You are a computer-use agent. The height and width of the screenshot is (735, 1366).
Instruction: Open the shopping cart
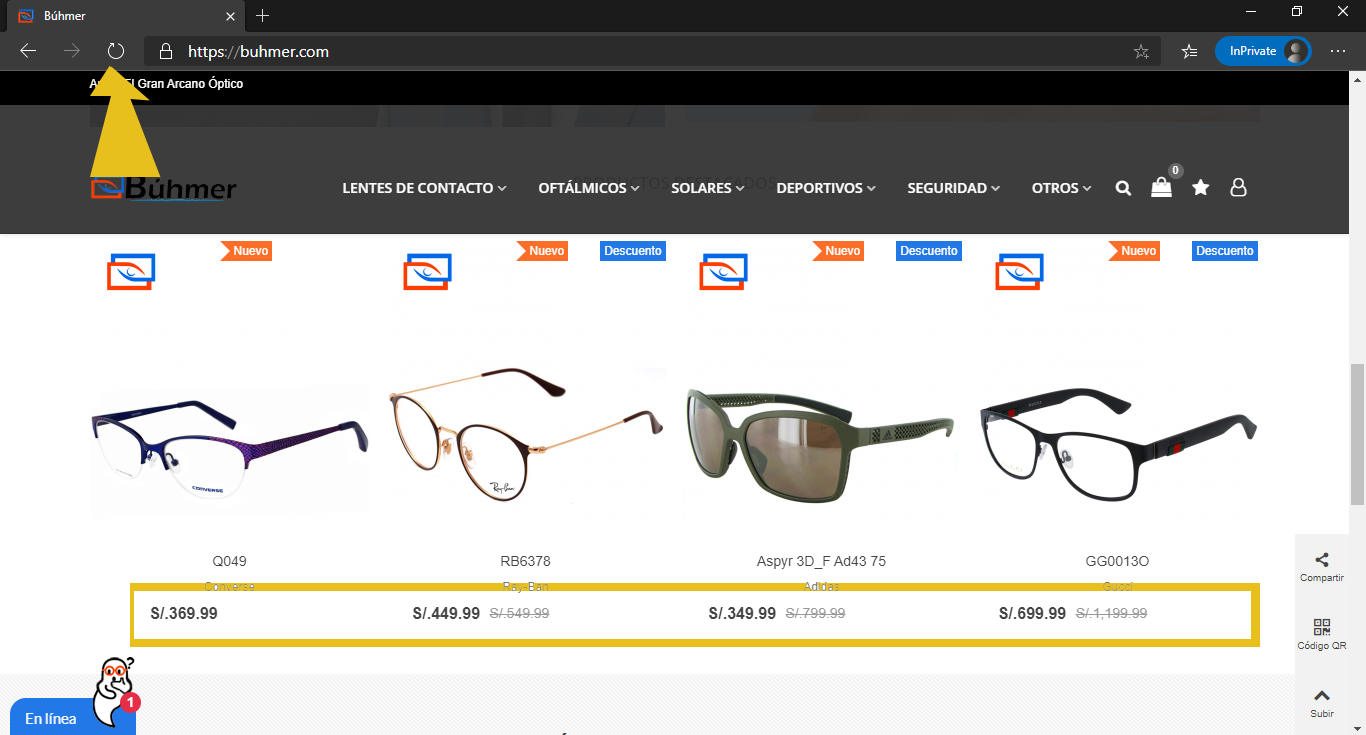pos(1162,186)
